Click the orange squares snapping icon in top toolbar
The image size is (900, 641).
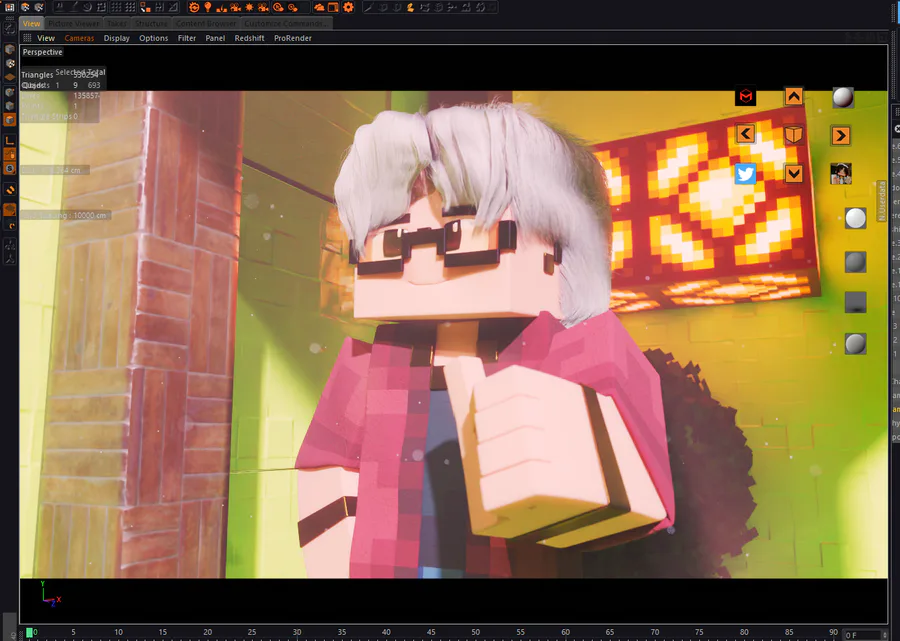[x=146, y=7]
